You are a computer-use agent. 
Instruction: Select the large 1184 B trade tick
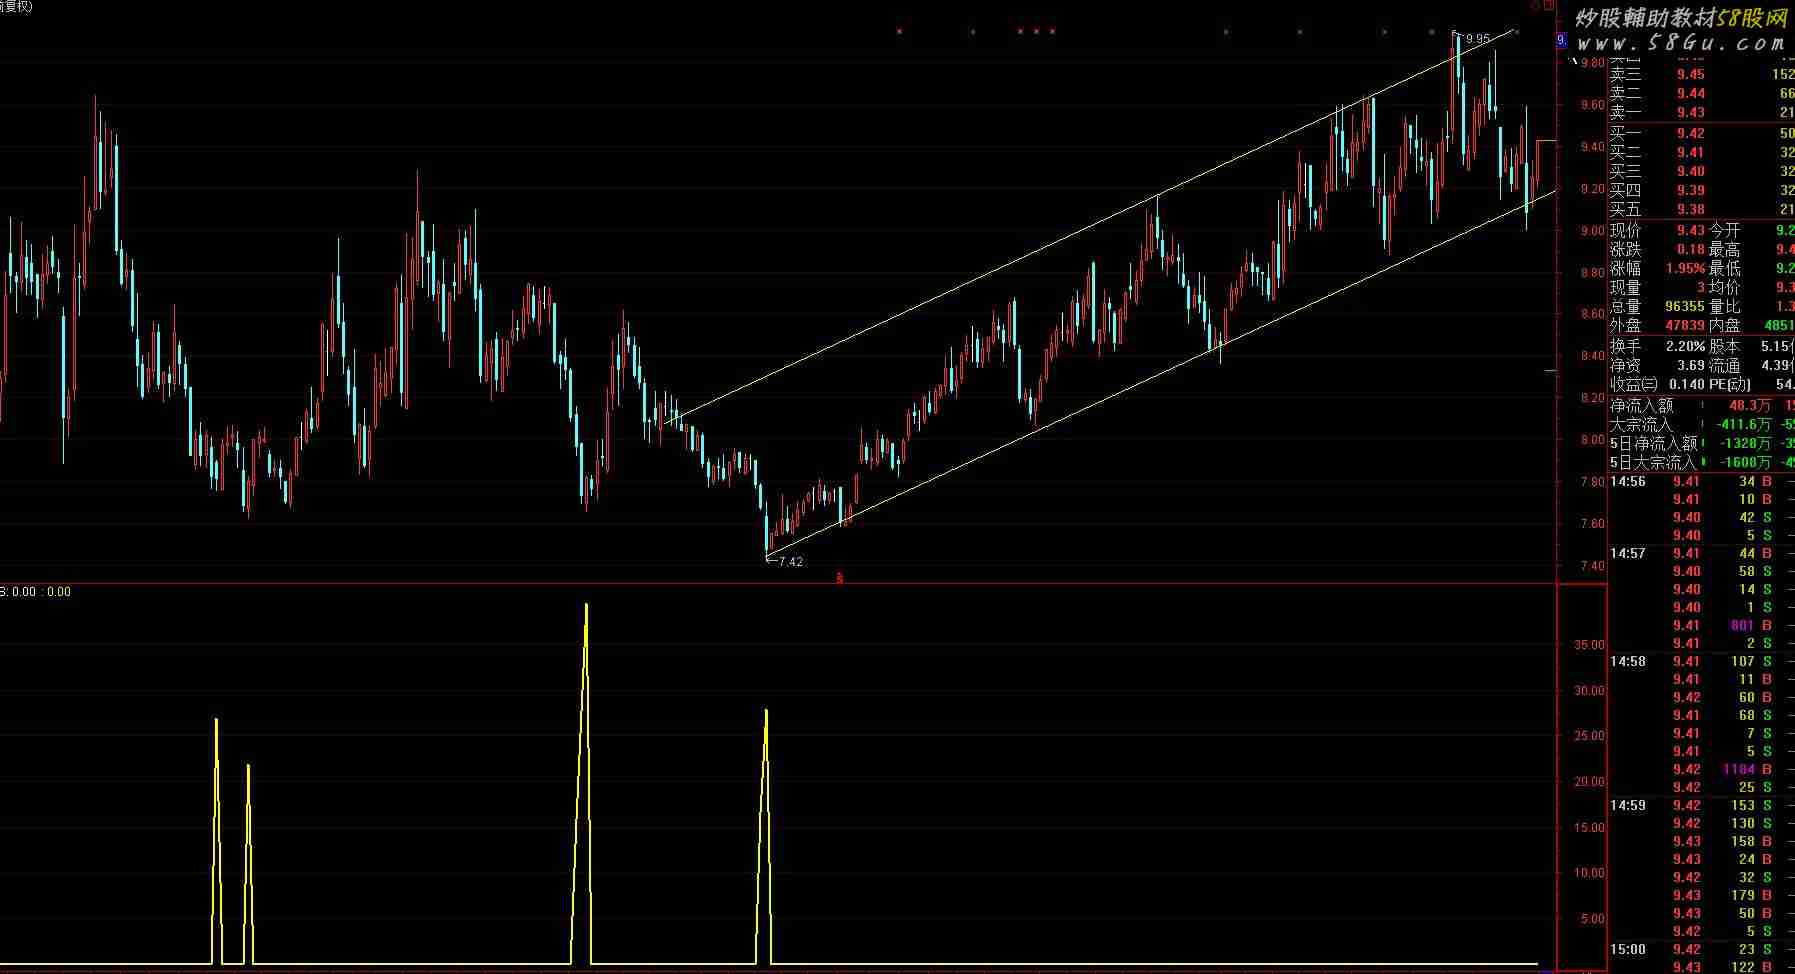click(1701, 769)
